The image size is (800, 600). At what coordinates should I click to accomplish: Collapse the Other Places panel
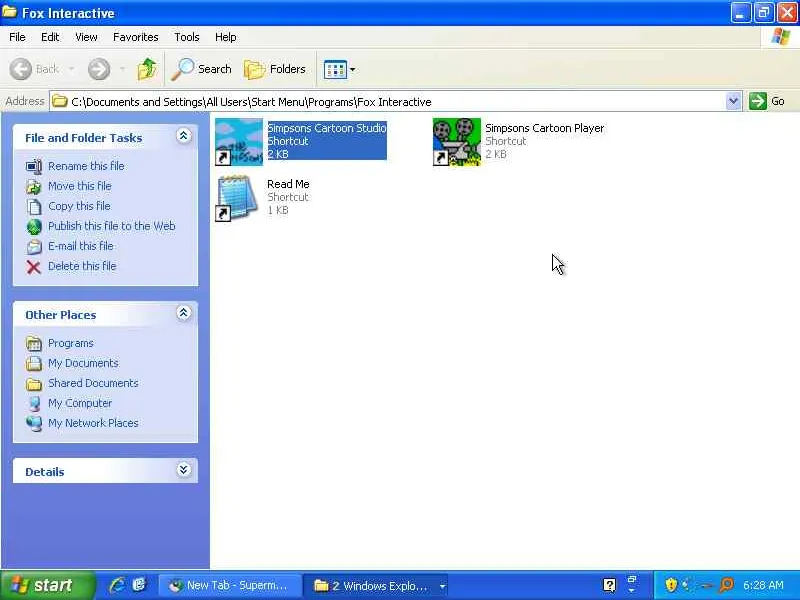[183, 313]
